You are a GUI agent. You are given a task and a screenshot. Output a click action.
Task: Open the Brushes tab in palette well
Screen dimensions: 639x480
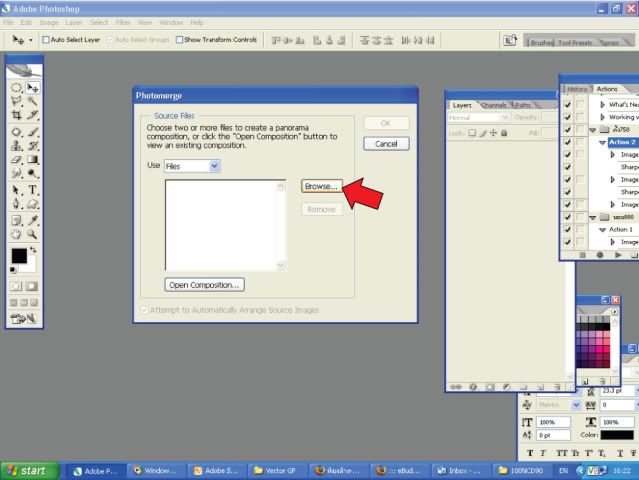[x=542, y=42]
